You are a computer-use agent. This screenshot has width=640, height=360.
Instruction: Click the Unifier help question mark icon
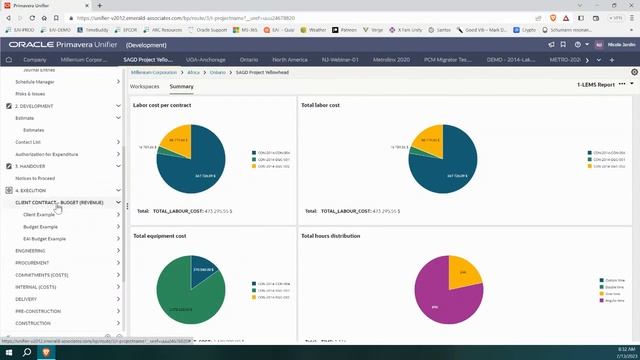[x=578, y=44]
